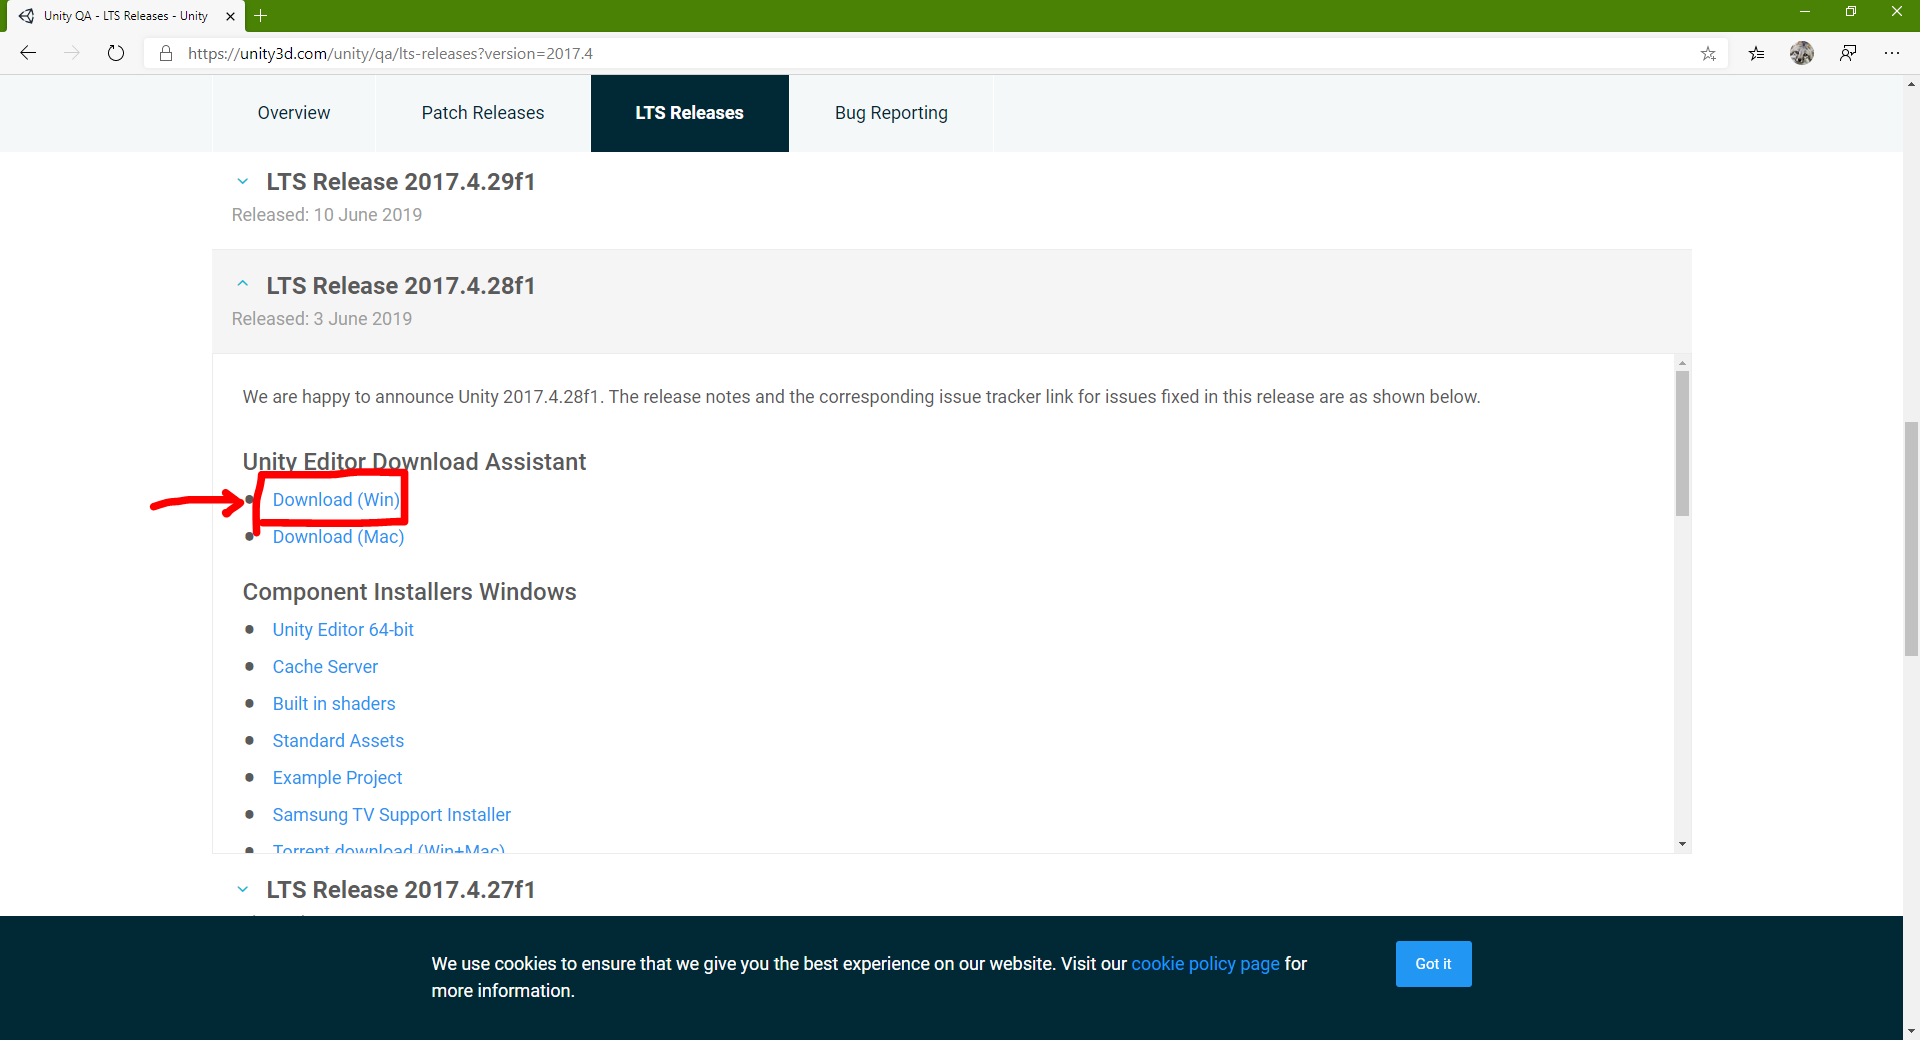Screen dimensions: 1920x1040
Task: Collapse LTS Release 2017.4.28f1 chevron
Action: click(x=242, y=284)
